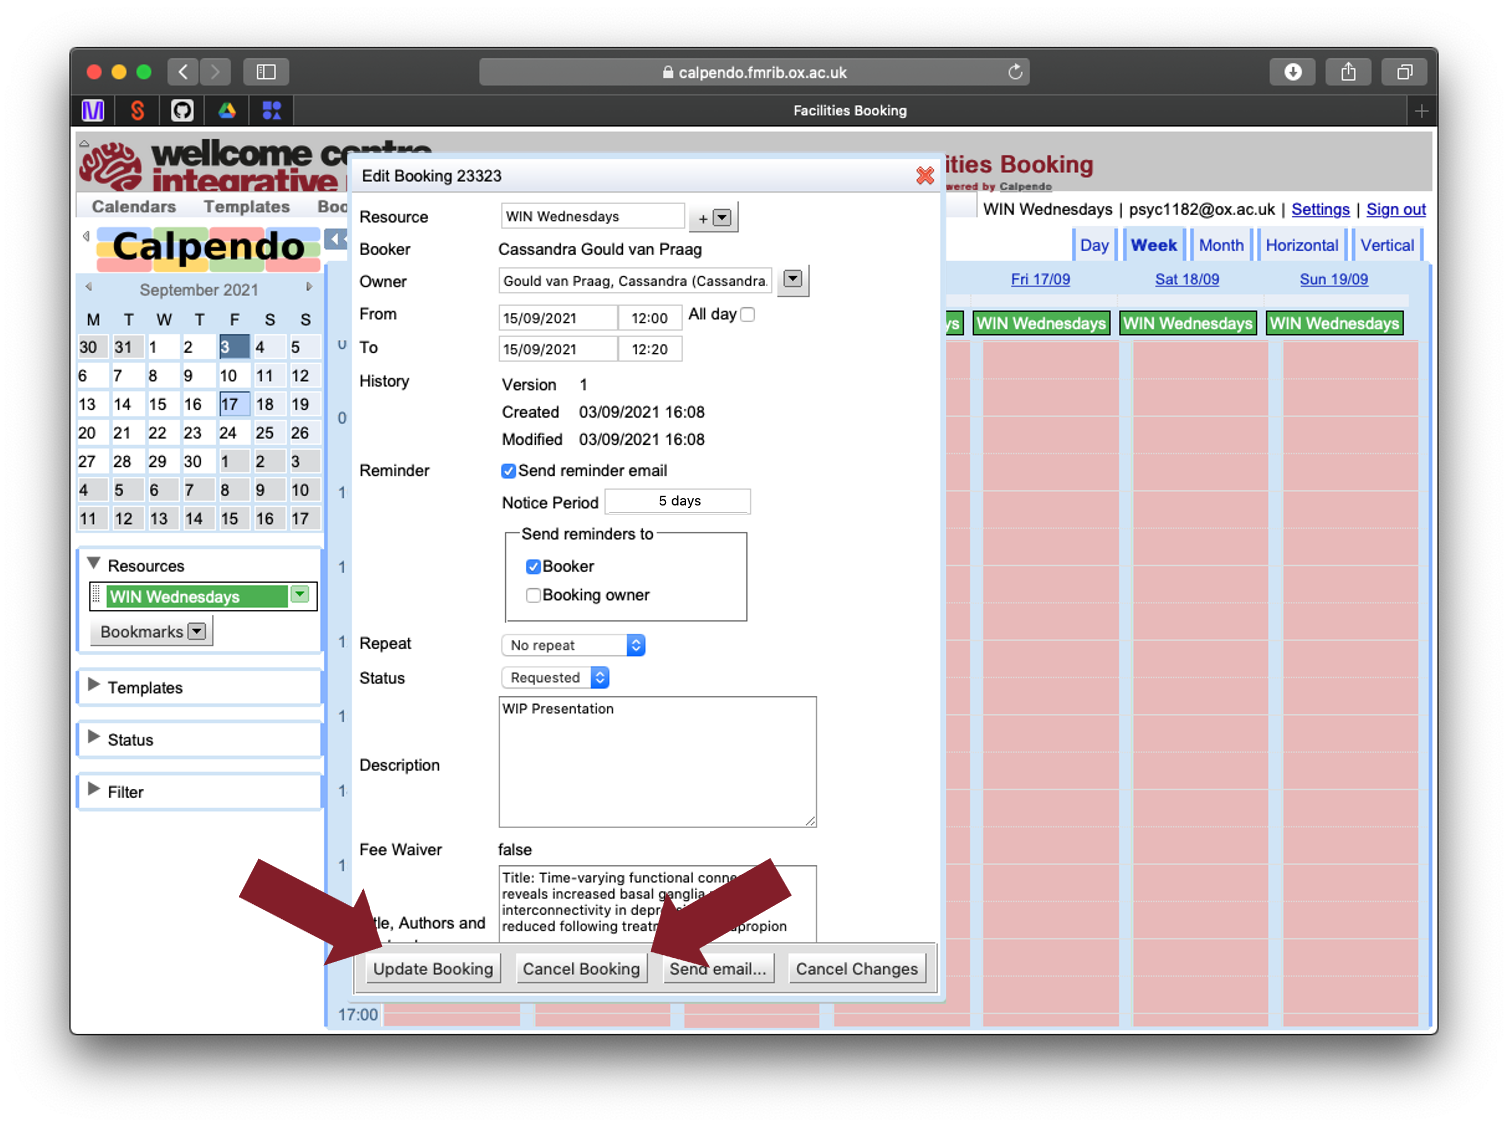The height and width of the screenshot is (1127, 1508).
Task: Click Cancel Booking button
Action: tap(581, 969)
